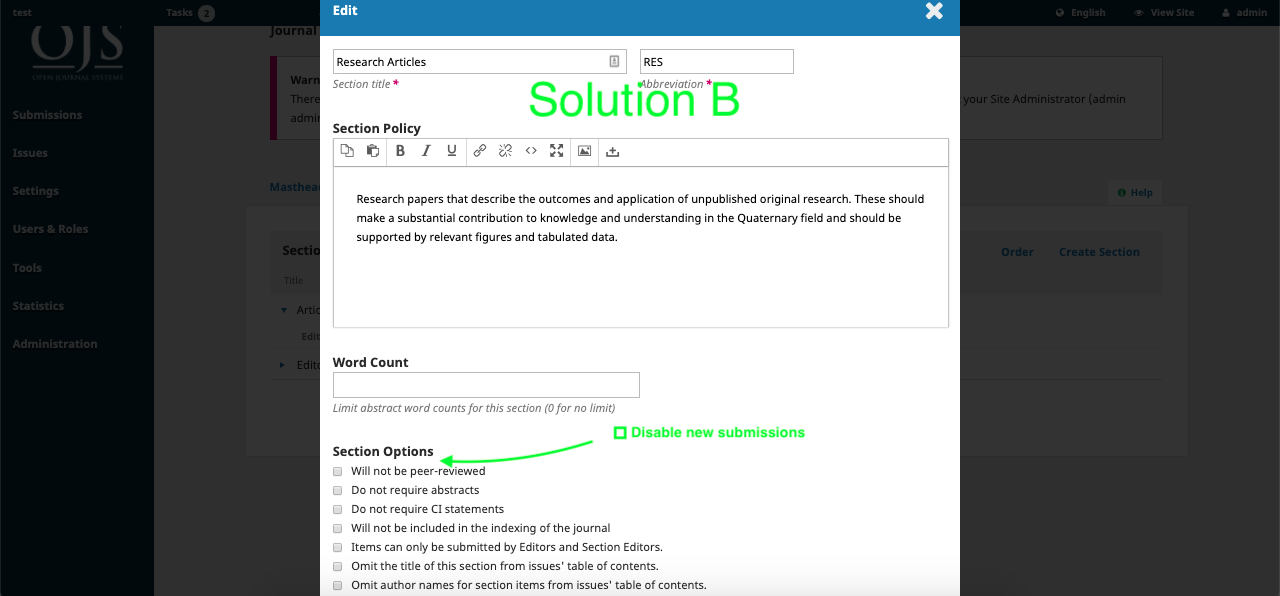The image size is (1280, 596).
Task: Check 'Do not require CI statements' option
Action: [338, 509]
